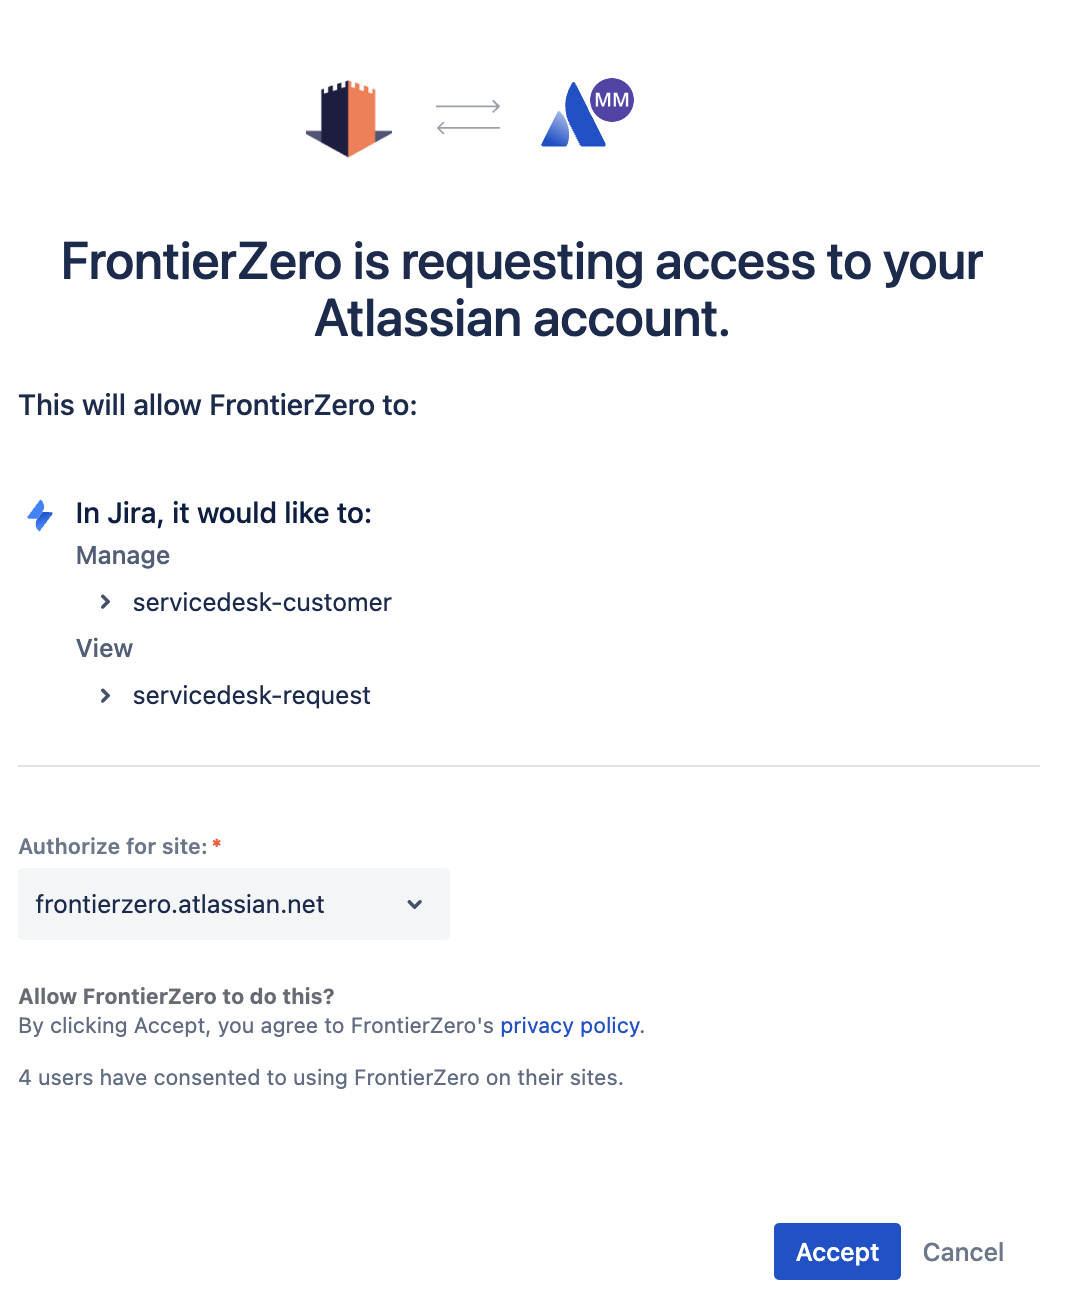Click the Cancel button

tap(962, 1252)
